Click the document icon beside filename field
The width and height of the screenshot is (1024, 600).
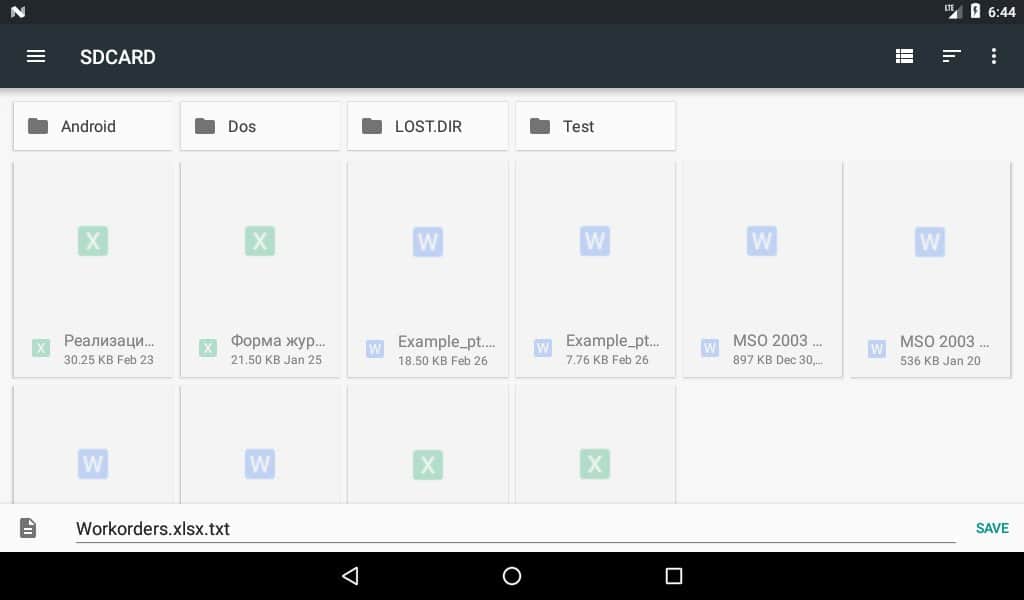pyautogui.click(x=28, y=528)
